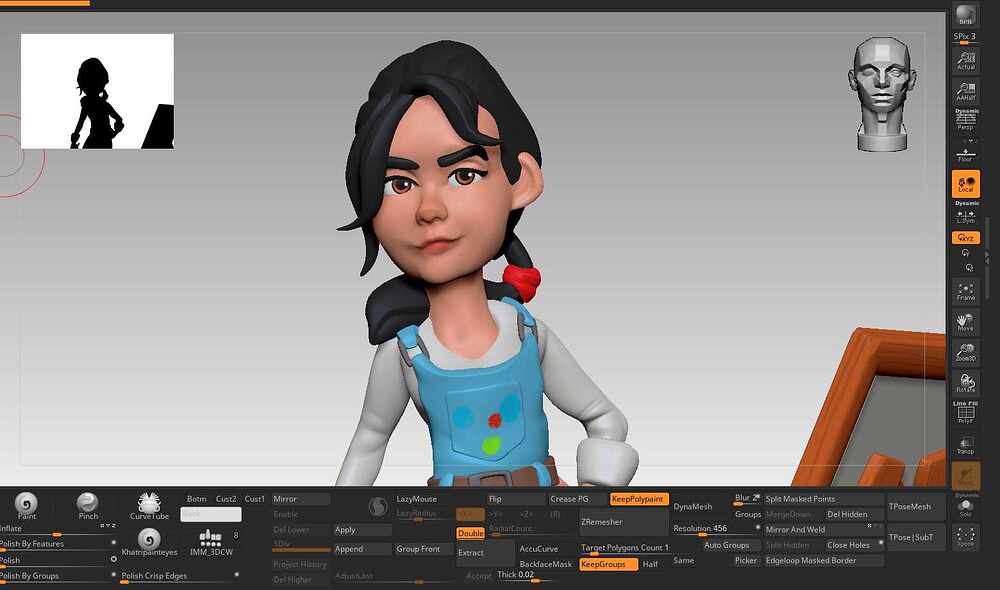This screenshot has height=590, width=1000.
Task: Click the Auto Groups button
Action: [x=732, y=545]
